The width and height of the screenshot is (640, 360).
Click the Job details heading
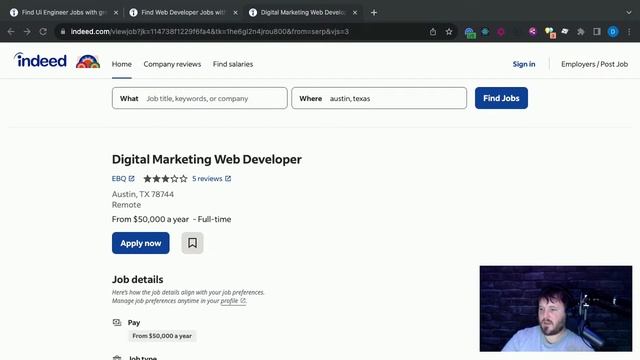138,280
